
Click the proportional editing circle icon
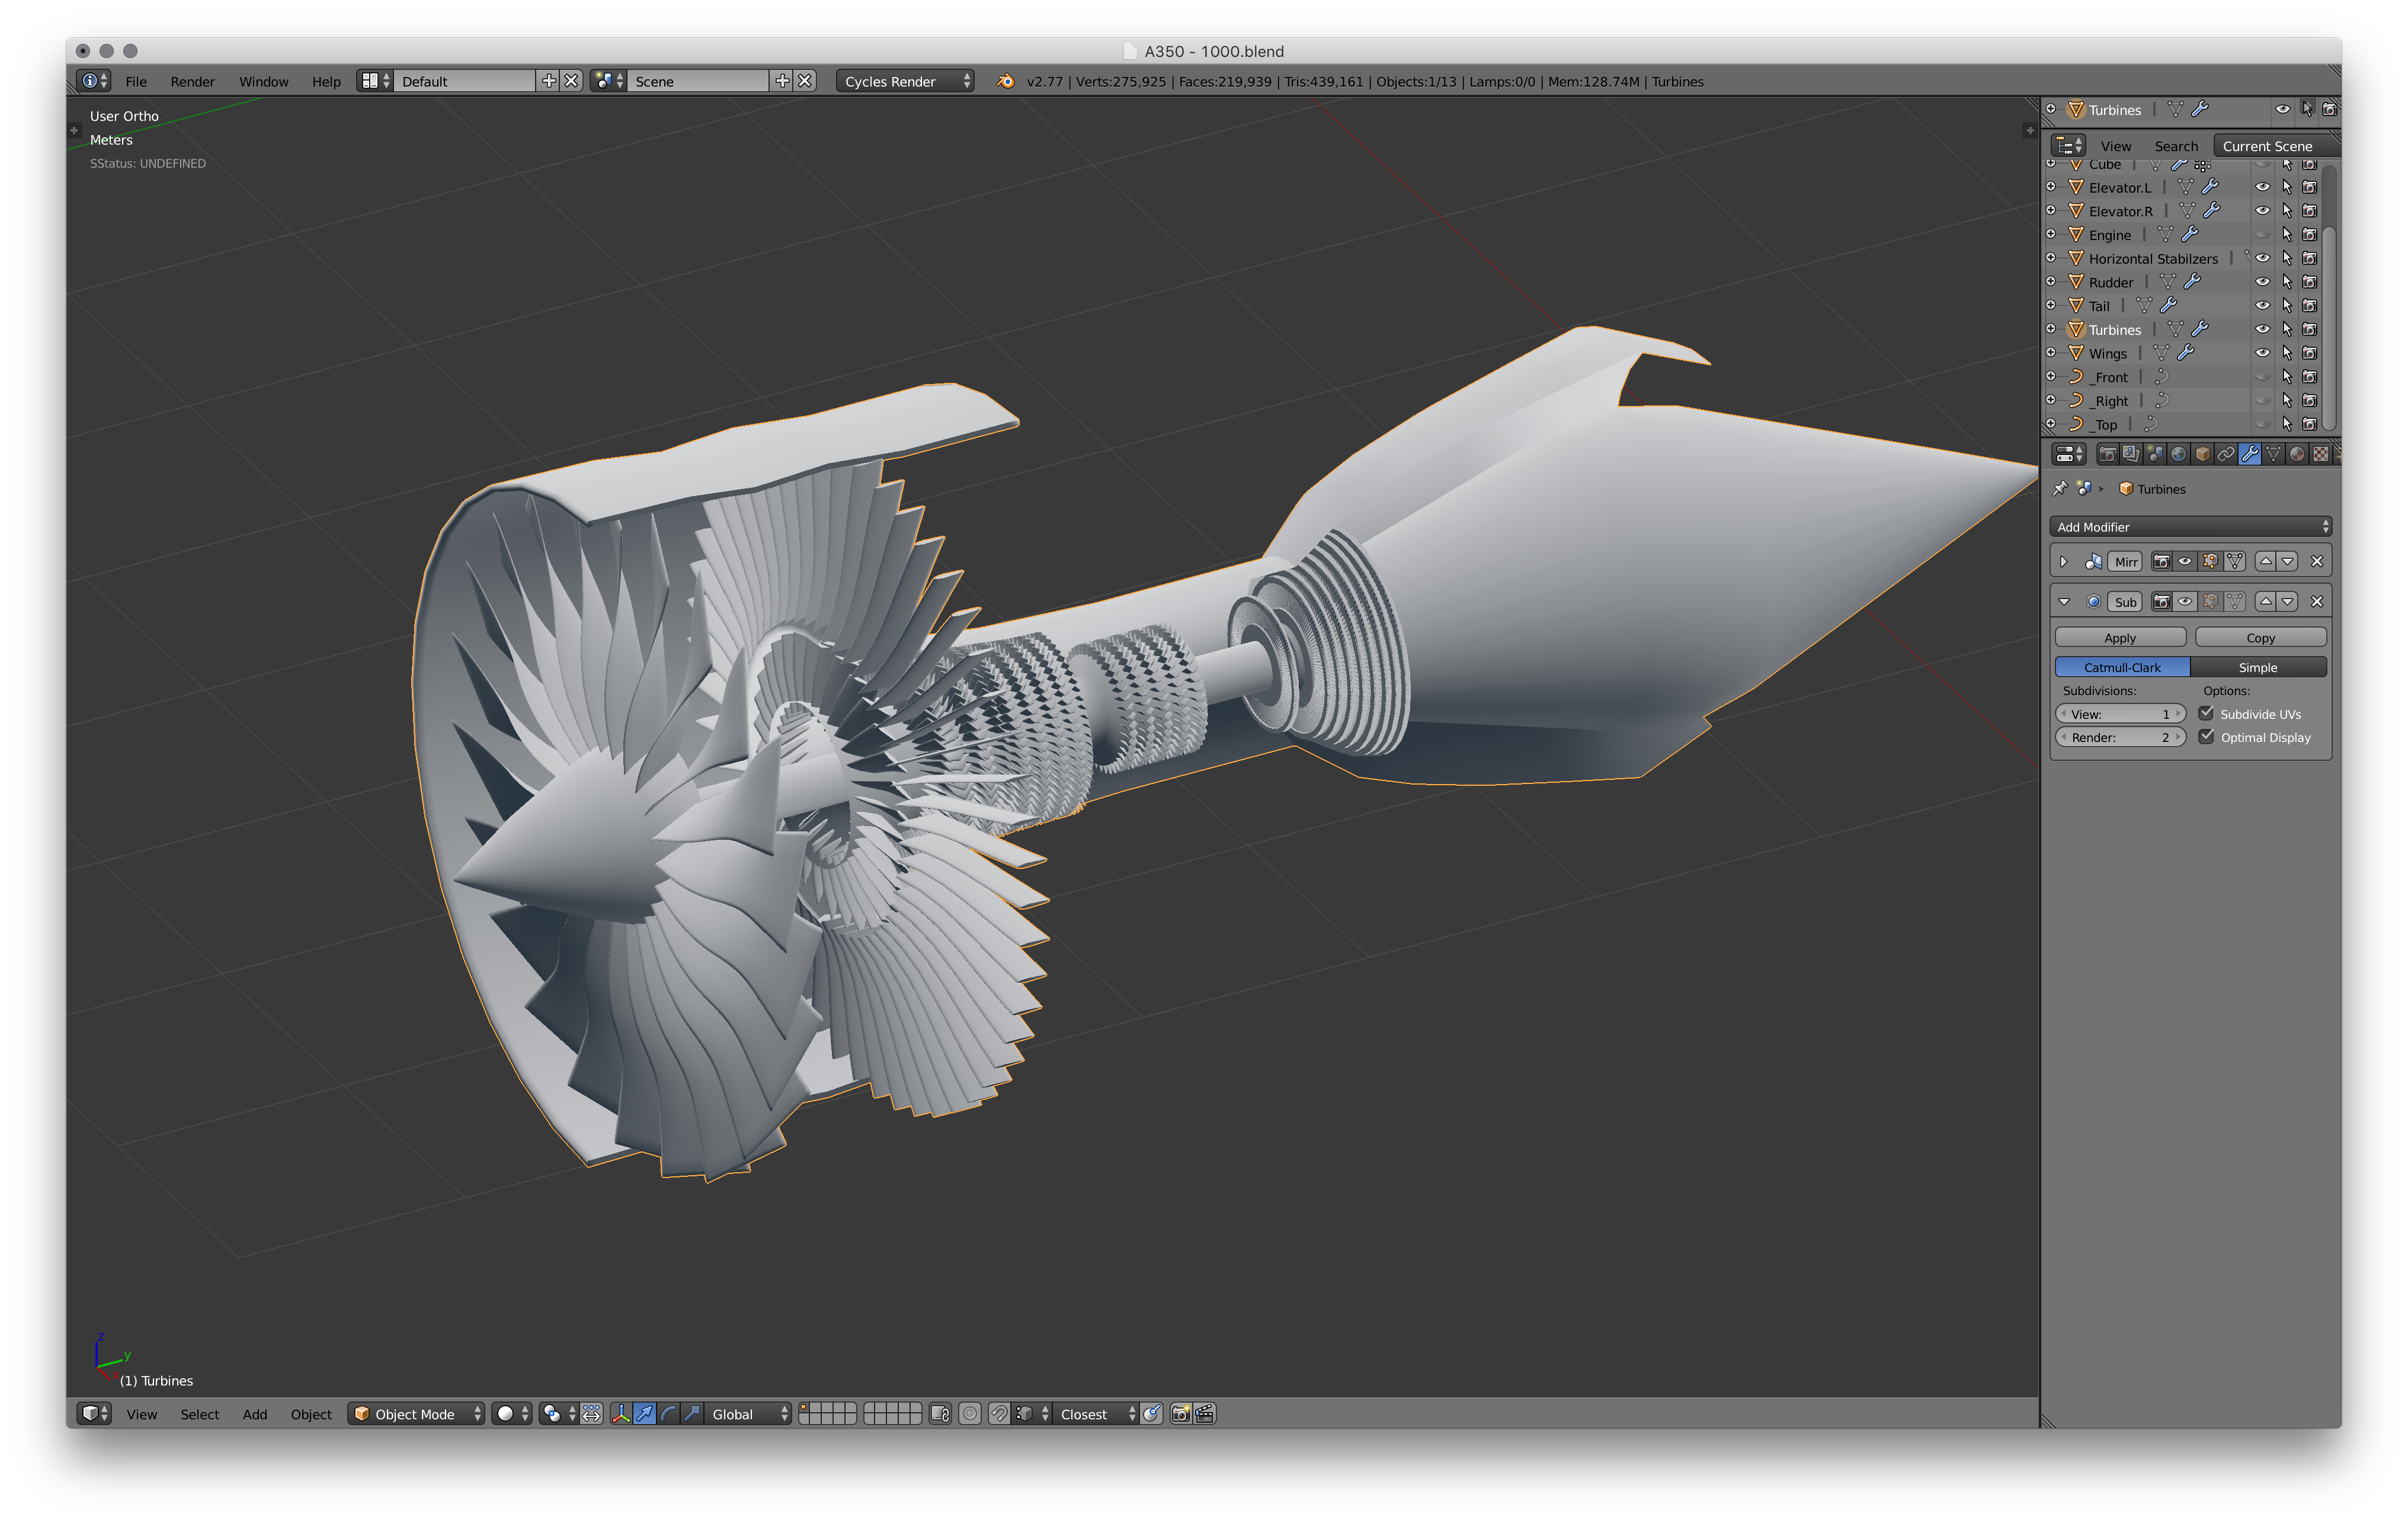click(x=969, y=1413)
